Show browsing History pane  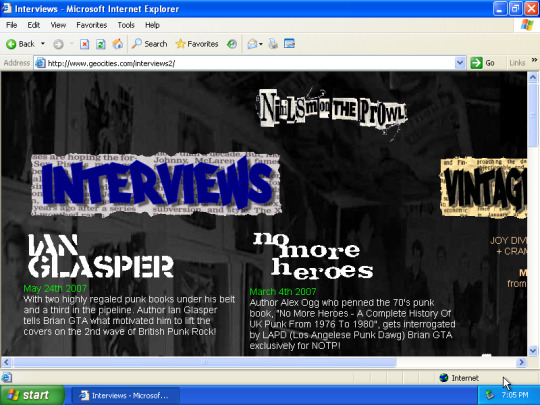click(x=232, y=44)
